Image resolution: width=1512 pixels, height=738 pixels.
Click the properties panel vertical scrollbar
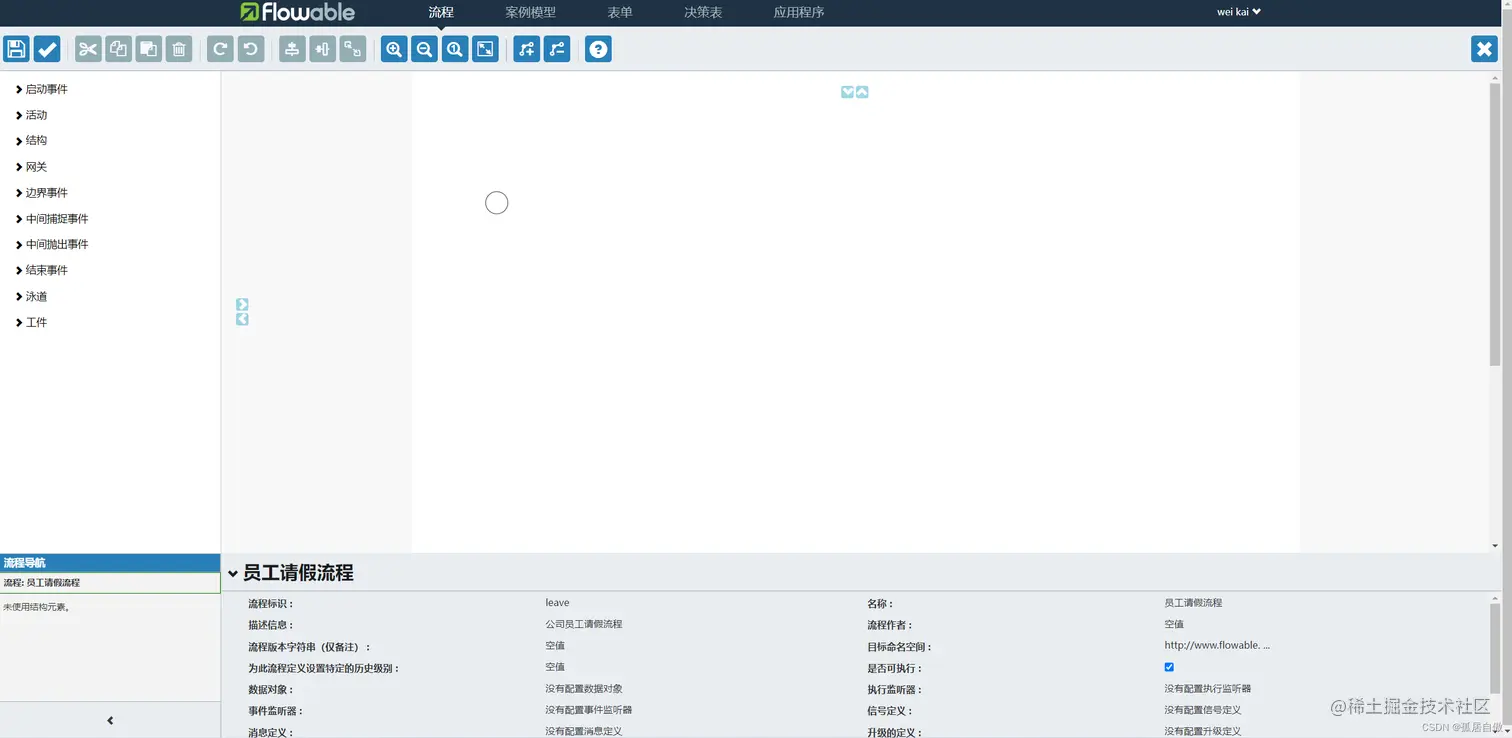[1495, 650]
